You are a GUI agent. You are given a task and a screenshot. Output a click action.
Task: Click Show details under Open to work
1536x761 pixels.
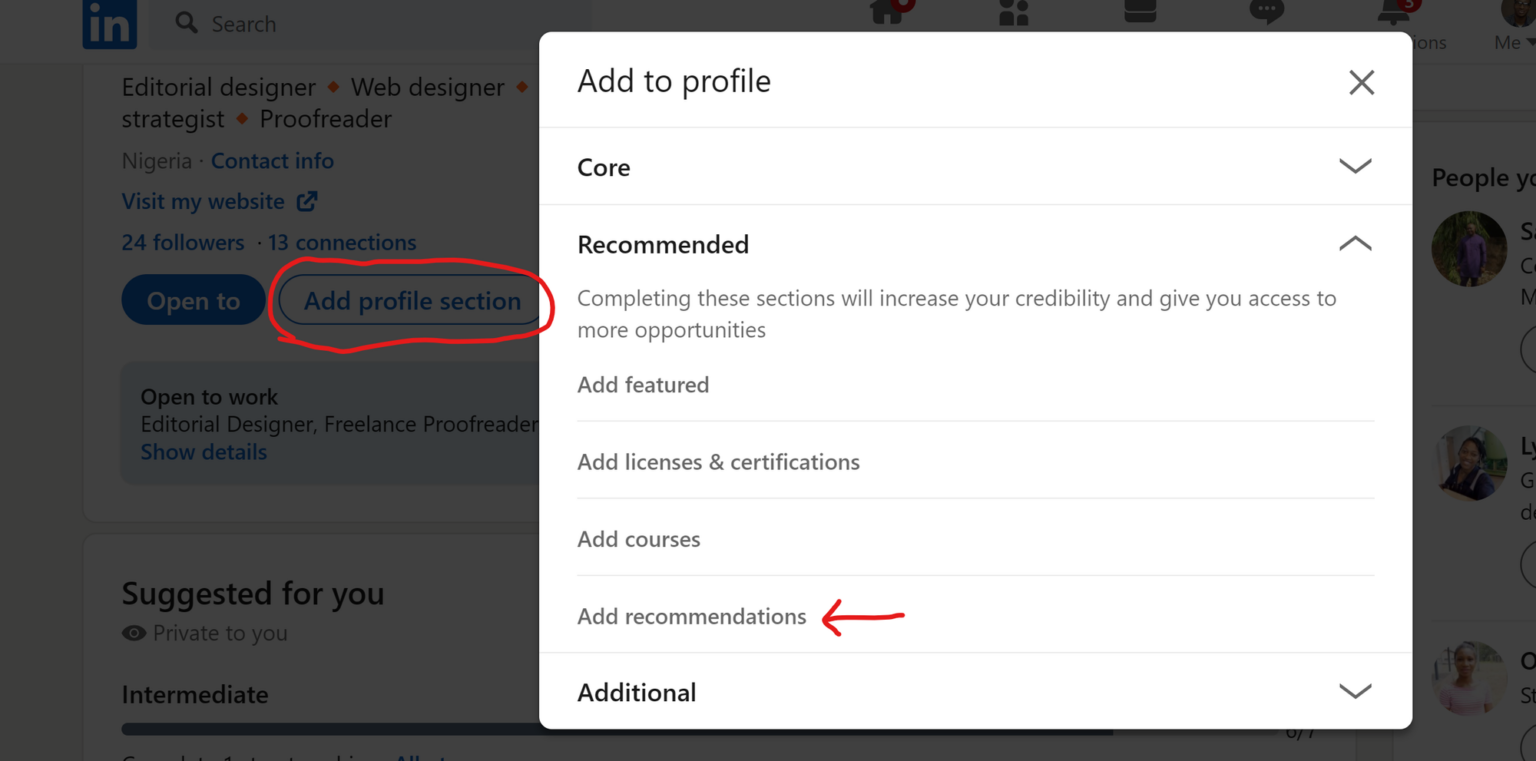203,452
